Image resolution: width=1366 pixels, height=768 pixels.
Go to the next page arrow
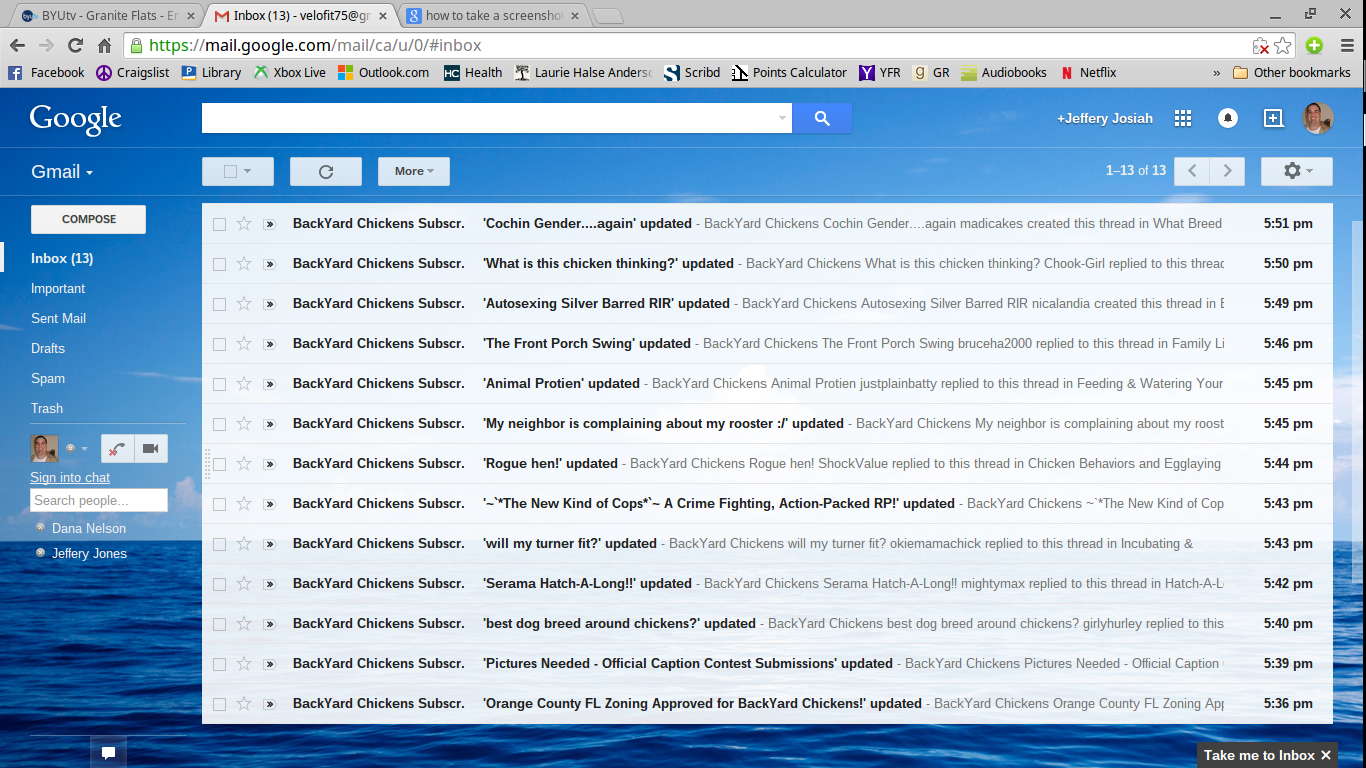pos(1228,171)
